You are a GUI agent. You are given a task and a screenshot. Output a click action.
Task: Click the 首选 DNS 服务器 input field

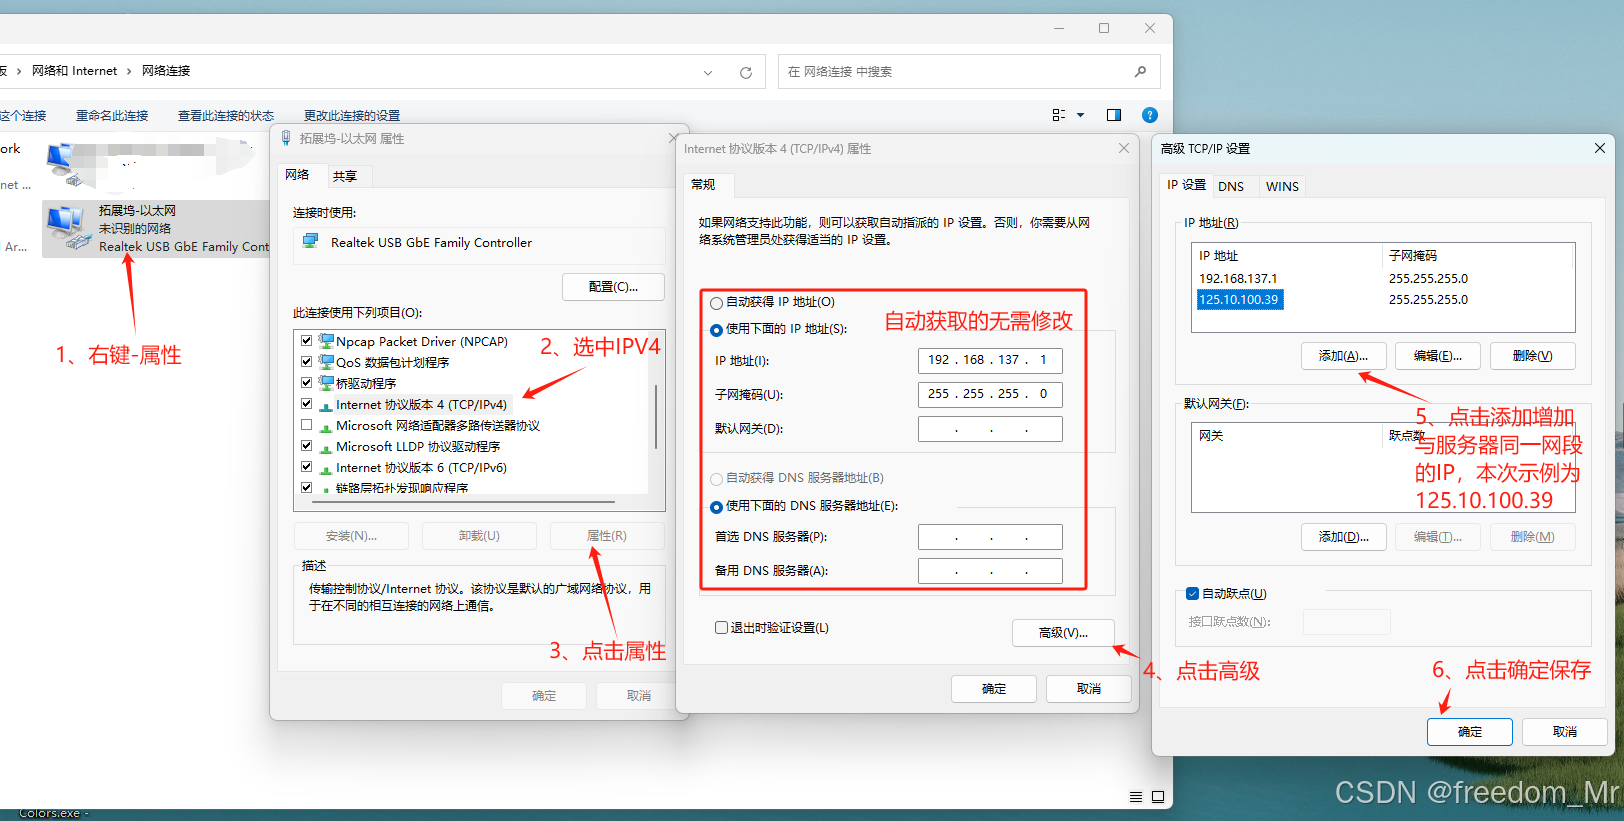pyautogui.click(x=990, y=537)
